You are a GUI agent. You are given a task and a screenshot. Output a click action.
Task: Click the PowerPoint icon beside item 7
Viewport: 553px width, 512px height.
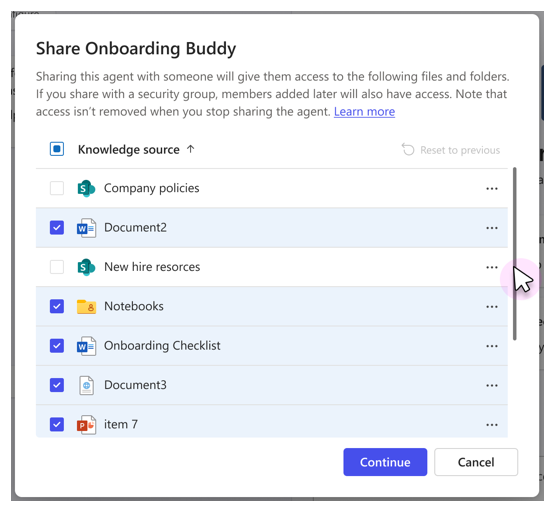pyautogui.click(x=86, y=425)
